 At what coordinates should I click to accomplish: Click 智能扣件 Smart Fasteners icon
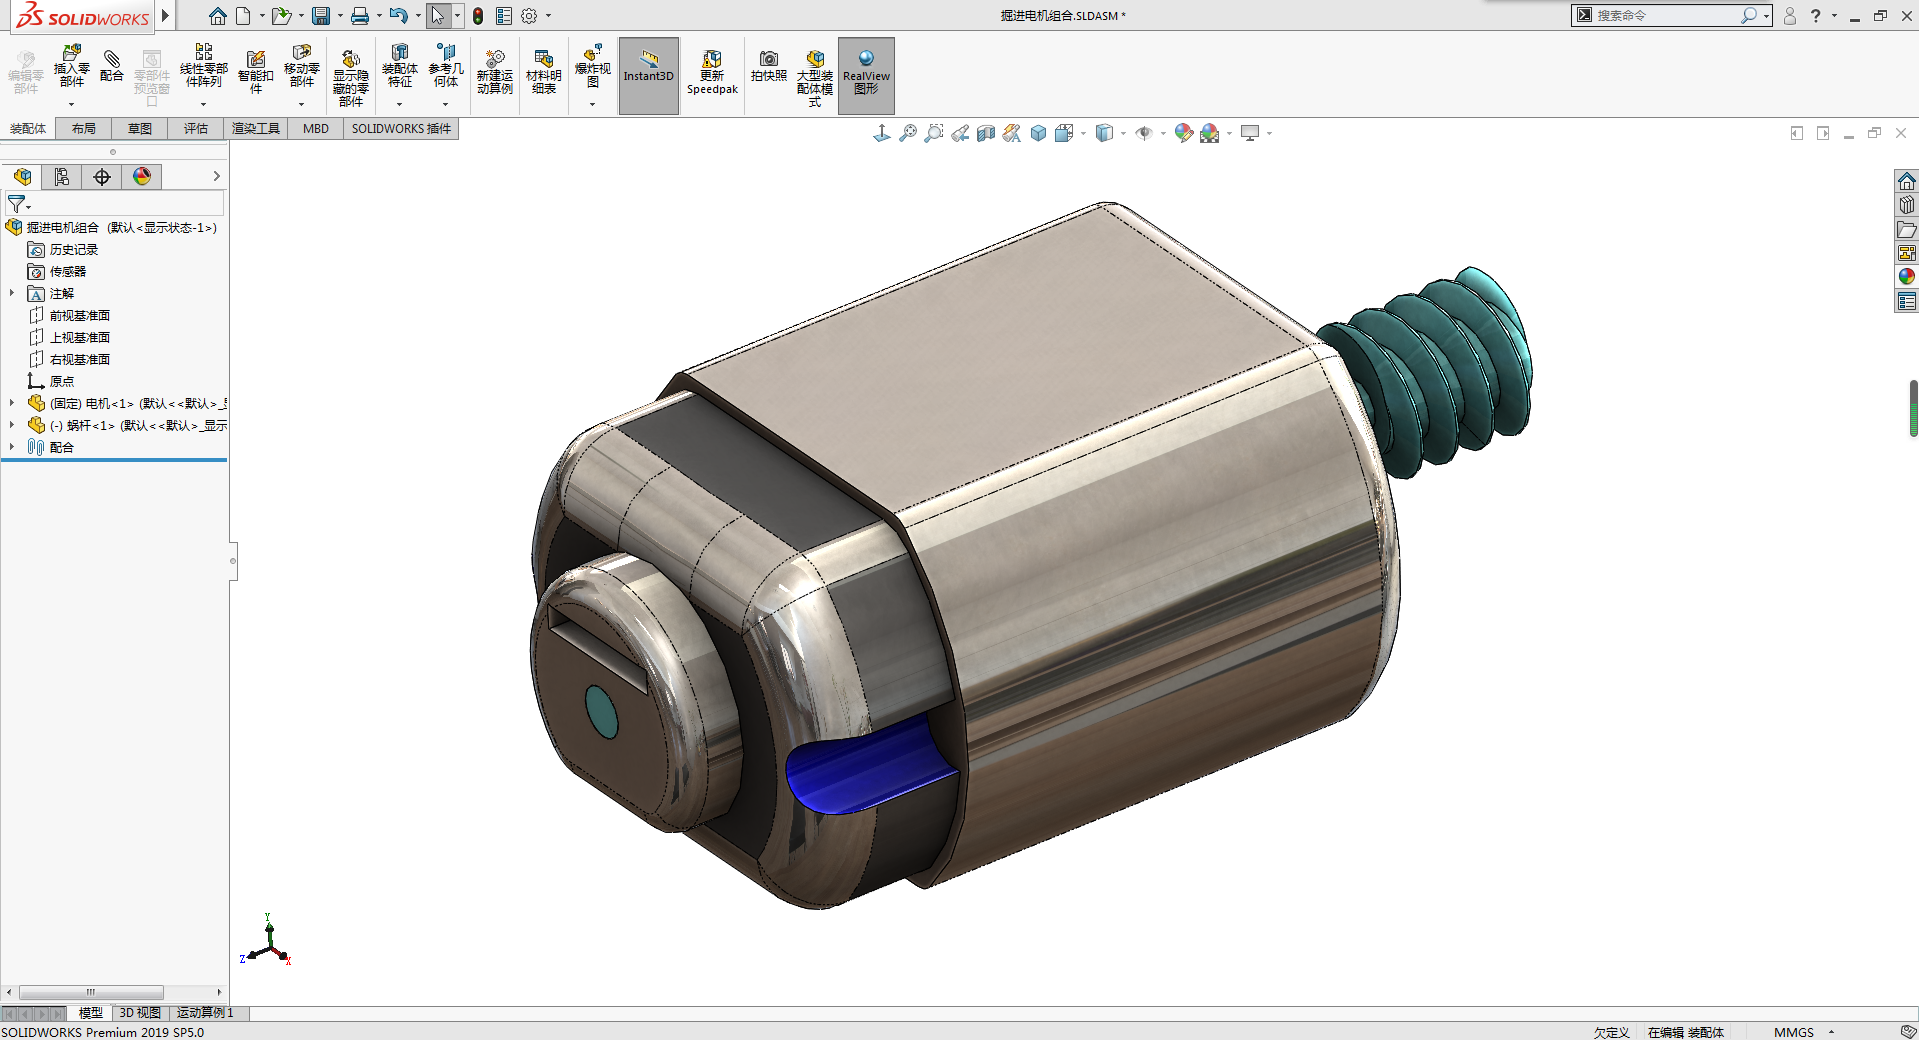coord(255,70)
